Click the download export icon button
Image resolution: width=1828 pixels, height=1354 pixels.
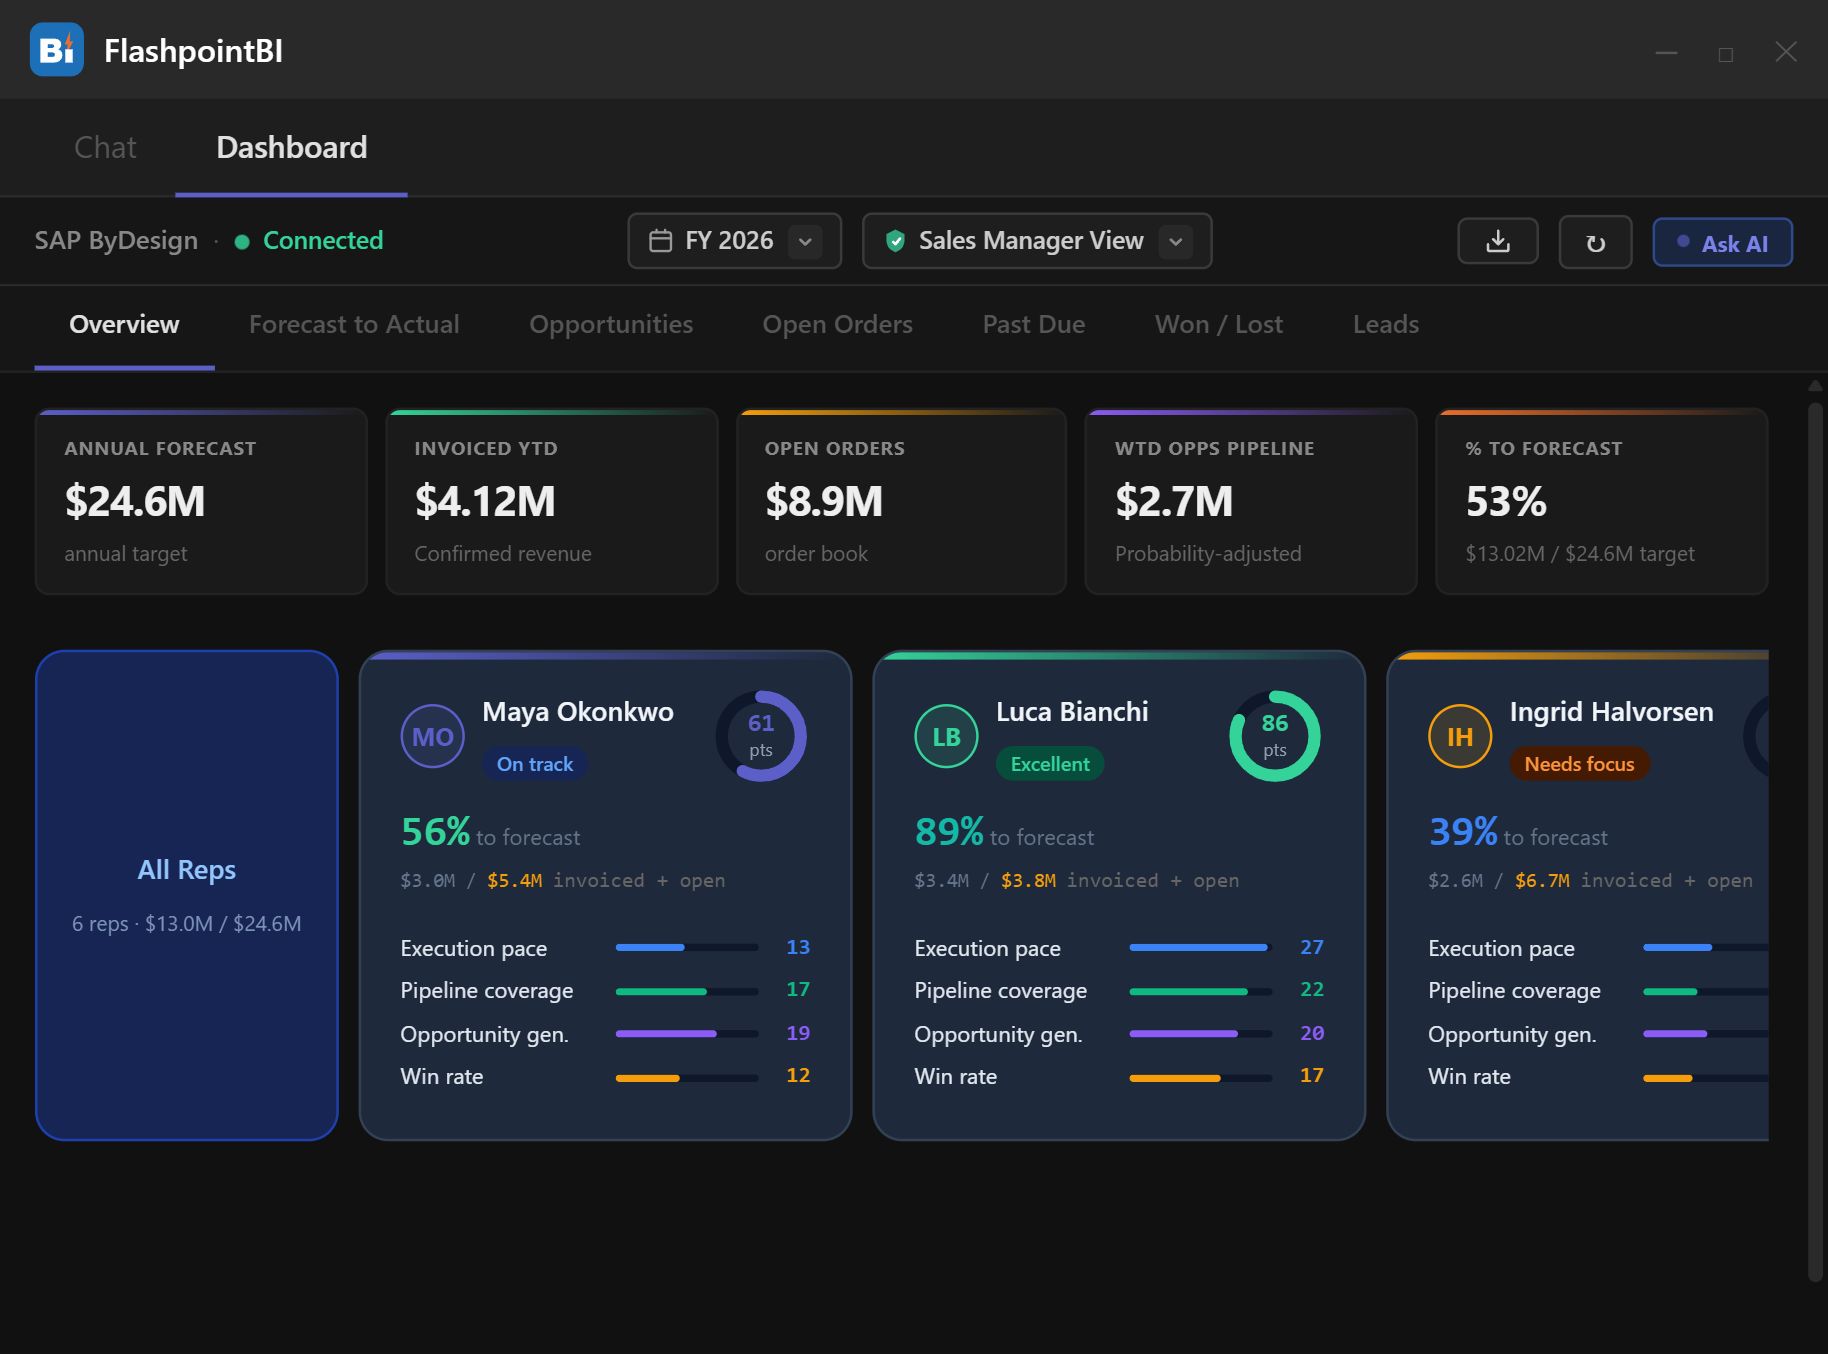(1497, 241)
